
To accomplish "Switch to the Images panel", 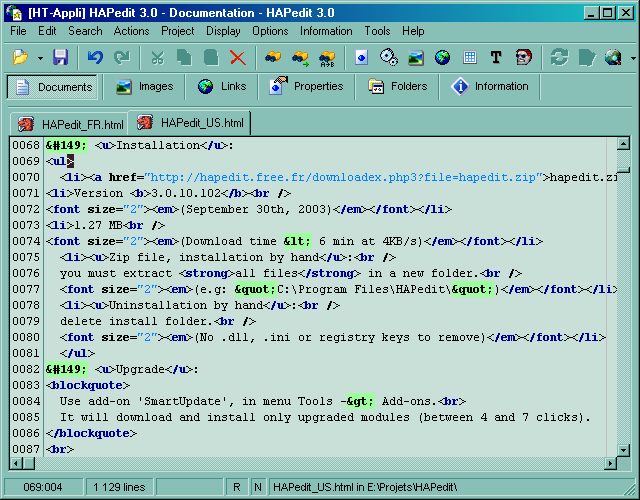I will tap(144, 87).
